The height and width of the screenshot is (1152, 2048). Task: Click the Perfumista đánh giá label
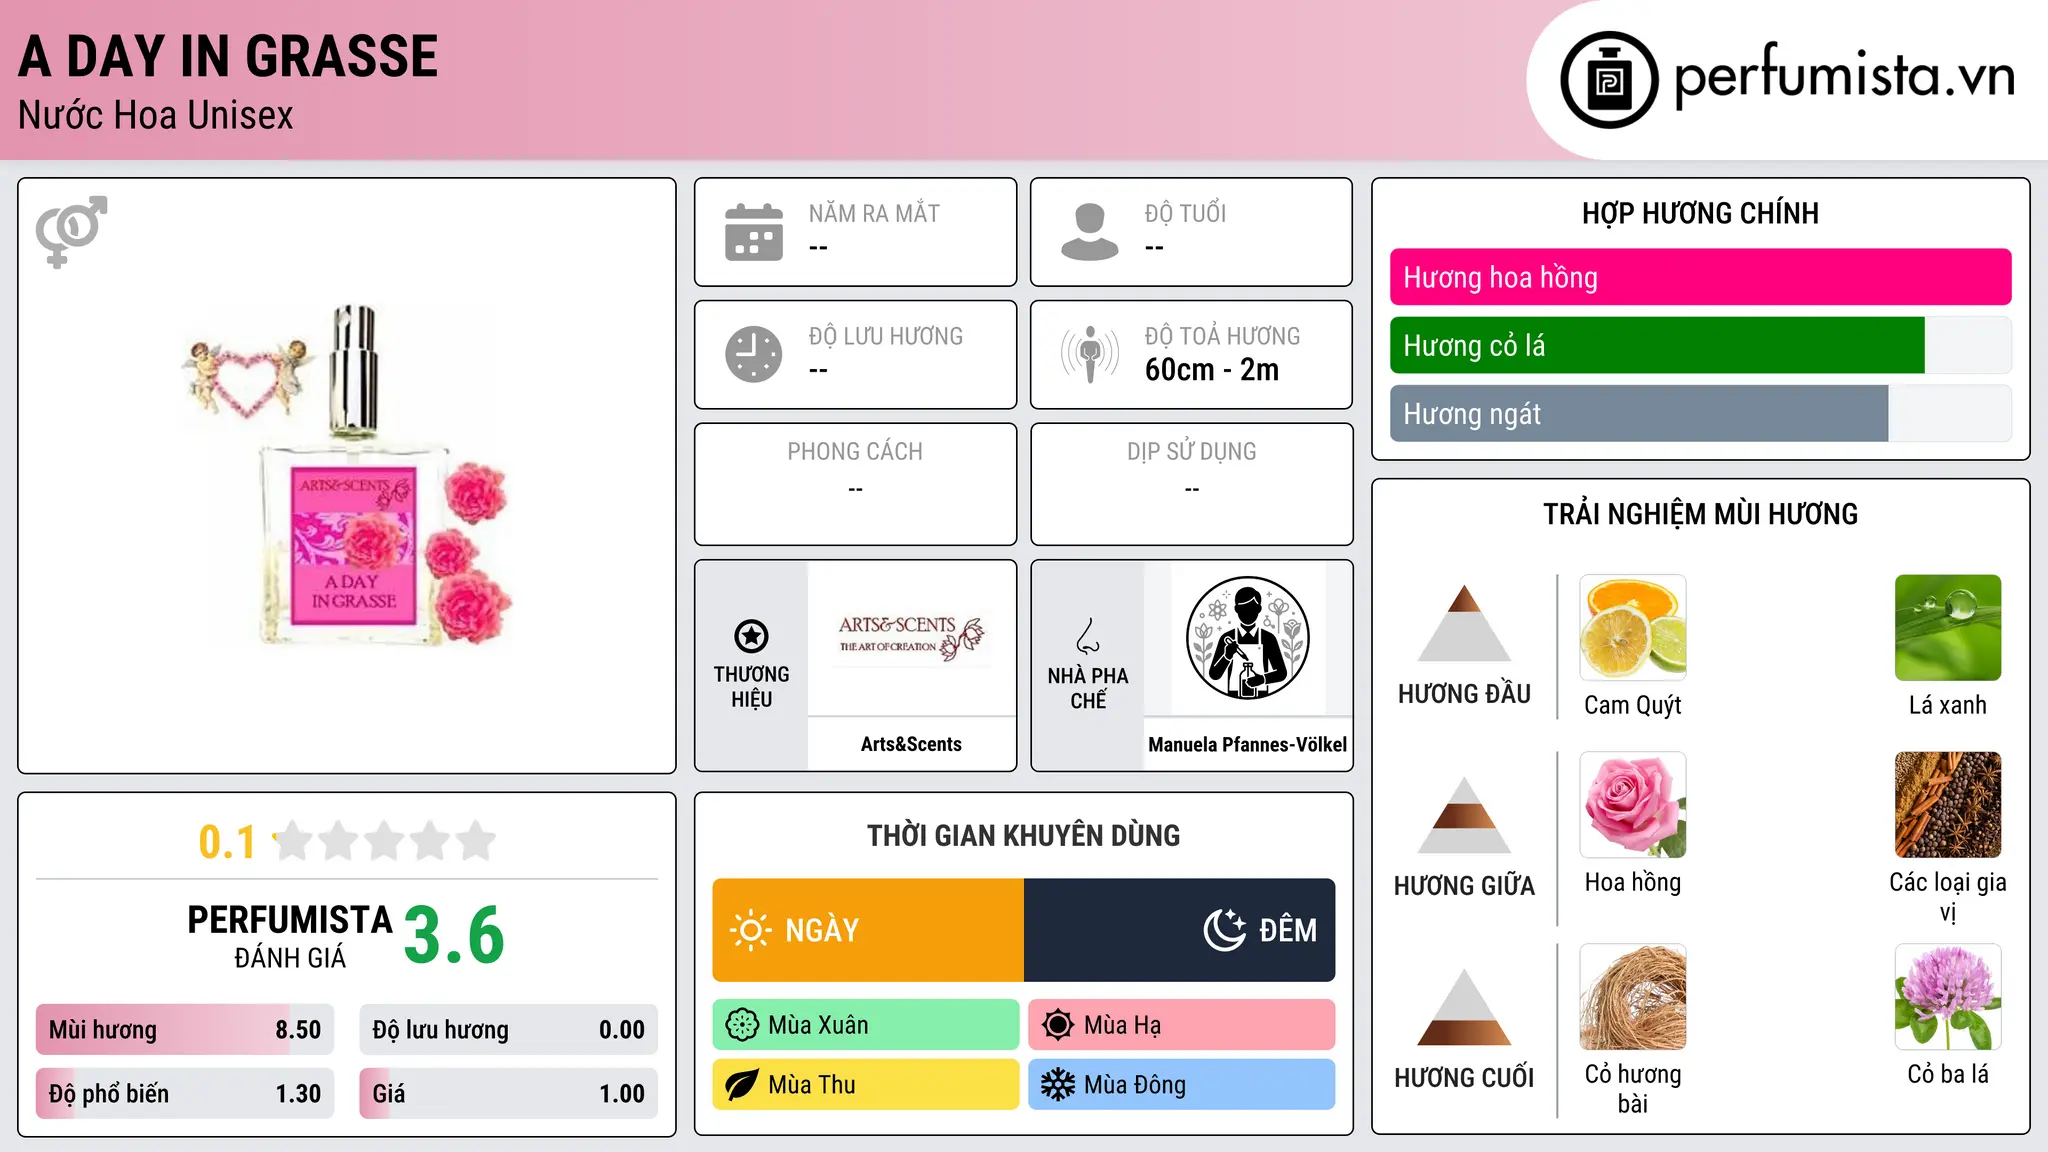pyautogui.click(x=290, y=937)
